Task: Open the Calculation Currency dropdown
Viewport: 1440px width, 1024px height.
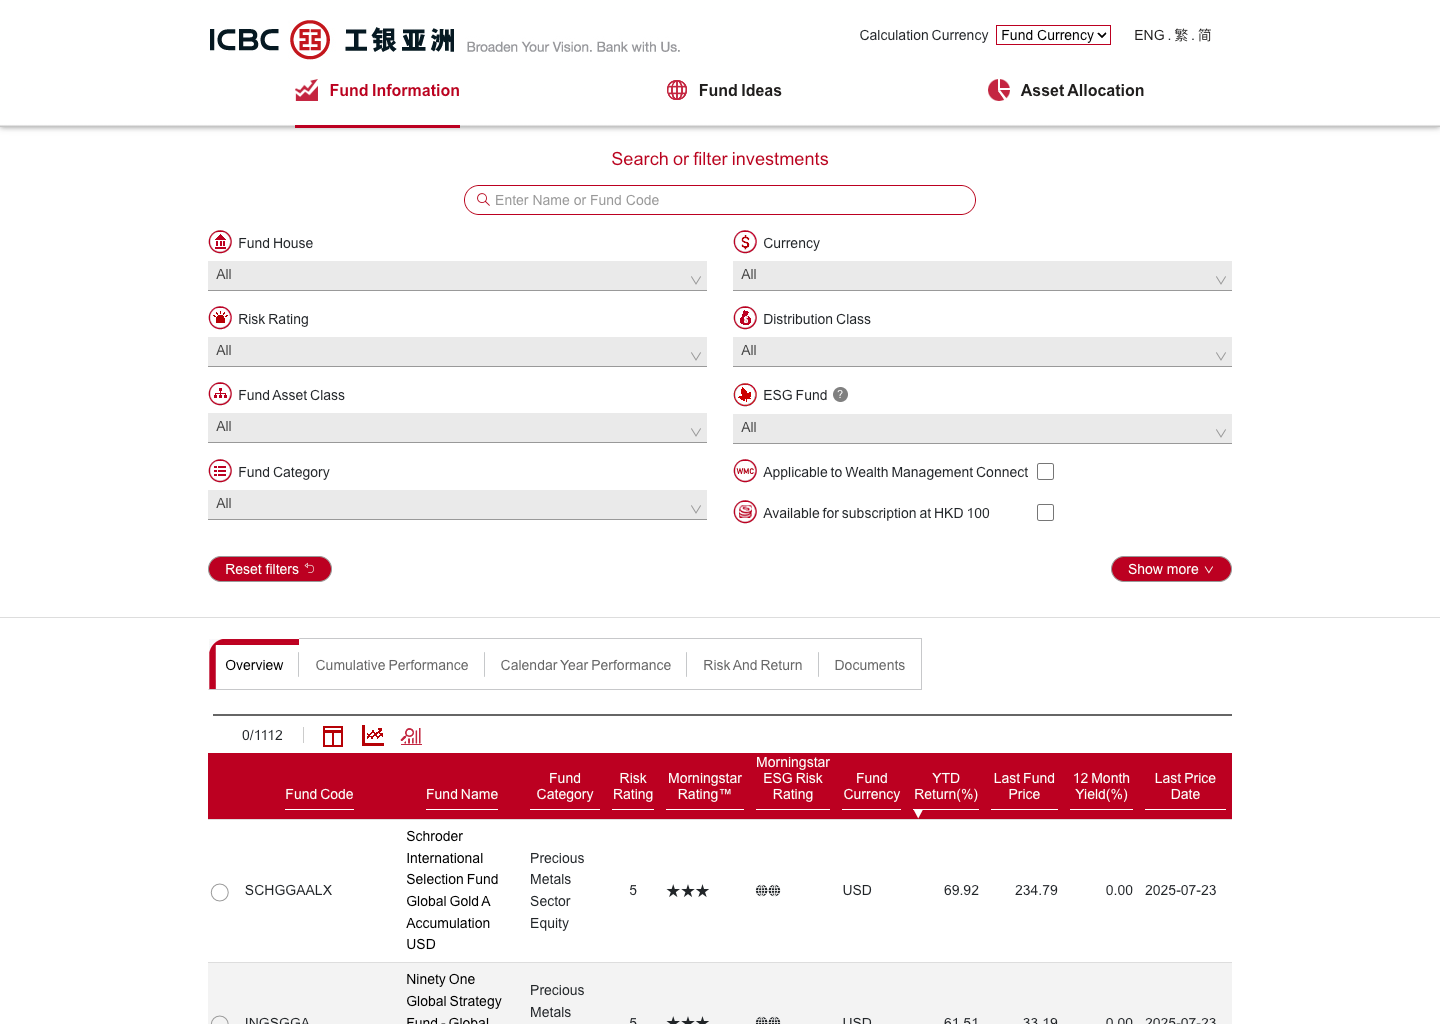Action: (x=1053, y=35)
